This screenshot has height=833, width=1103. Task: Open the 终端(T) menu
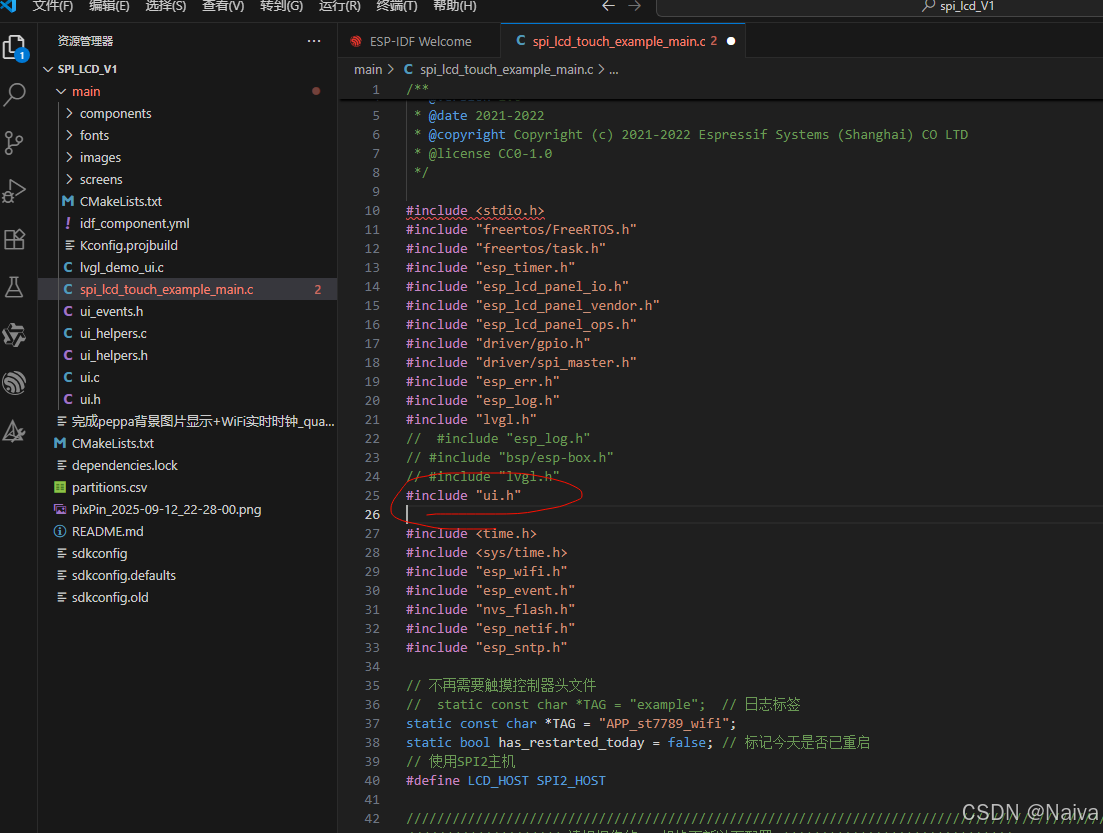[x=397, y=6]
